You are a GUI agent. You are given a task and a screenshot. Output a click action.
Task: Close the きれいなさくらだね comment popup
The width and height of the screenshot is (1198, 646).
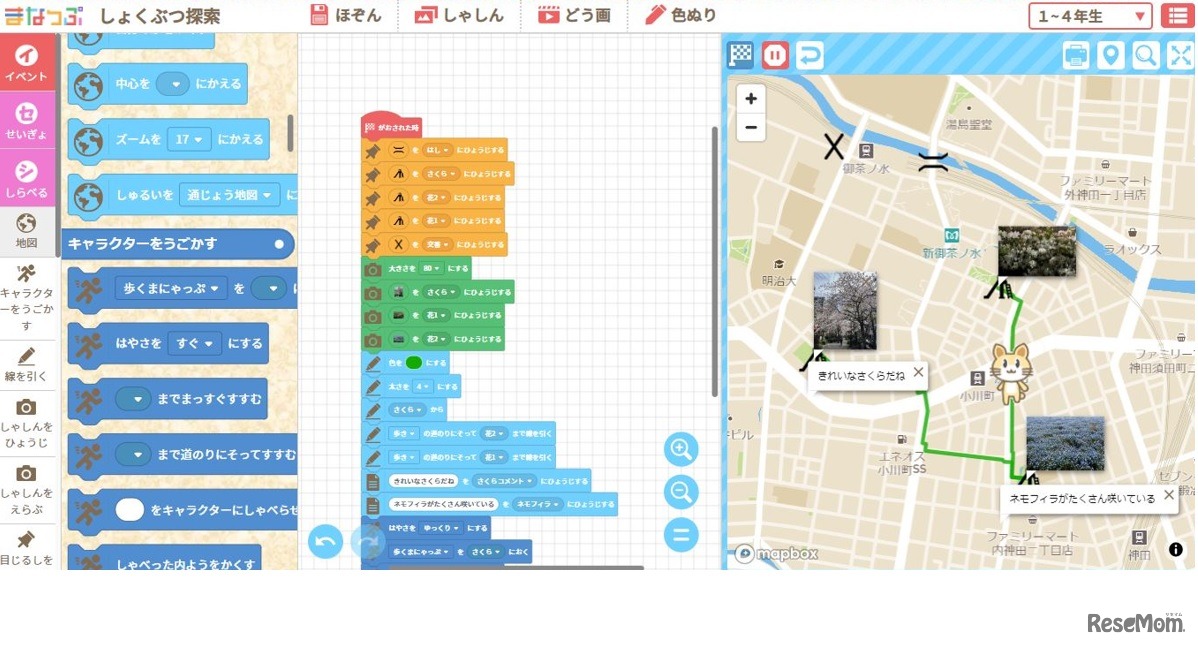coord(918,374)
